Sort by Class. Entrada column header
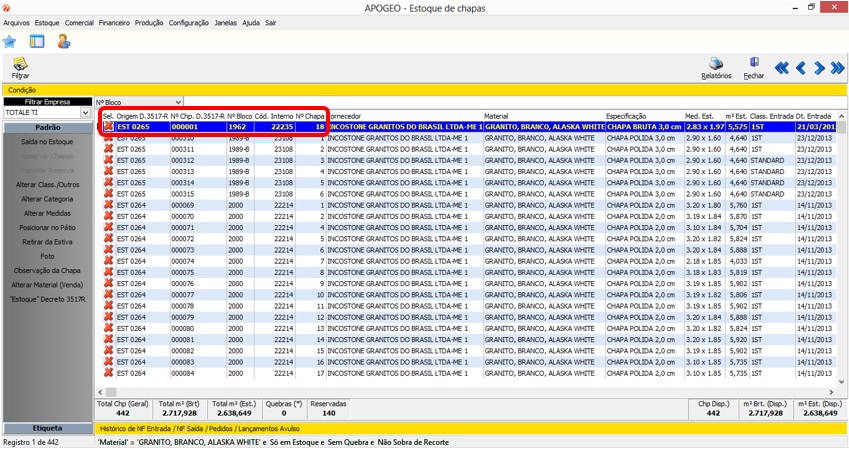Image resolution: width=849 pixels, height=451 pixels. (772, 116)
